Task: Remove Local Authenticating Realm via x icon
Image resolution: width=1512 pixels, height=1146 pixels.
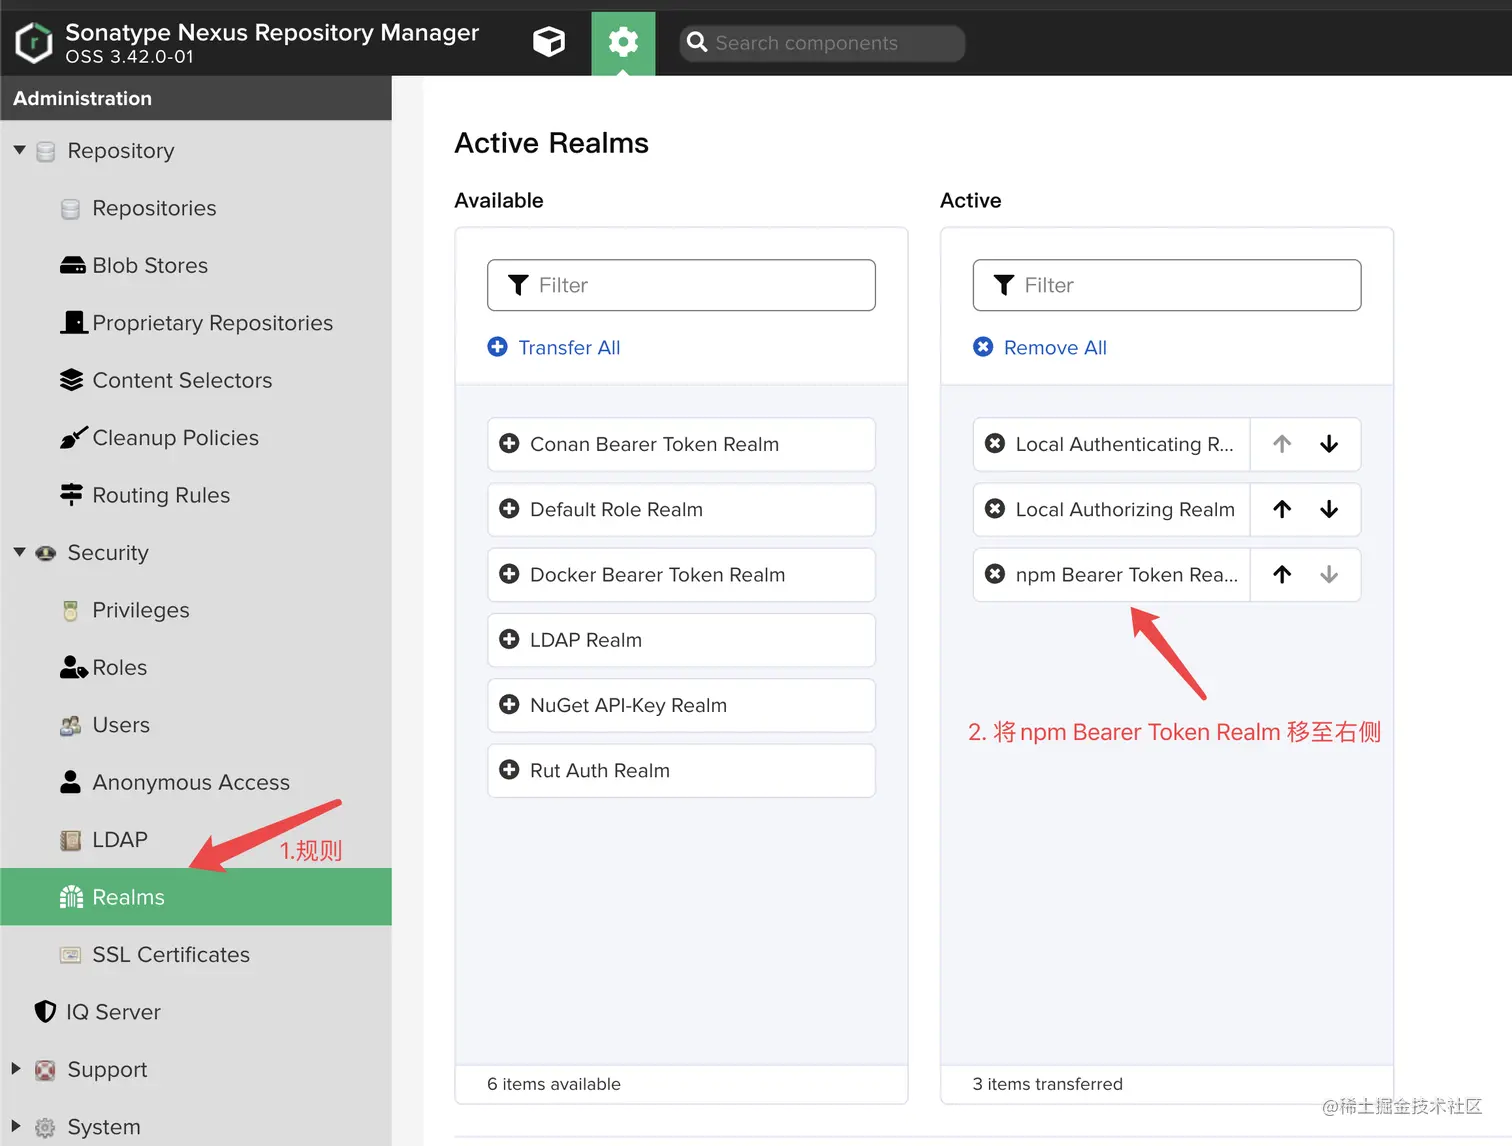Action: [x=995, y=443]
